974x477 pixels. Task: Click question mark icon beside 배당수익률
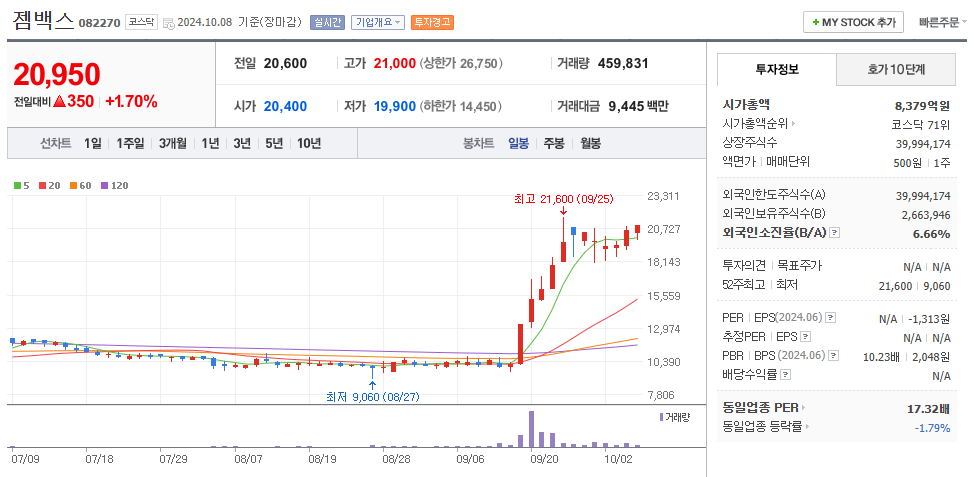point(786,375)
